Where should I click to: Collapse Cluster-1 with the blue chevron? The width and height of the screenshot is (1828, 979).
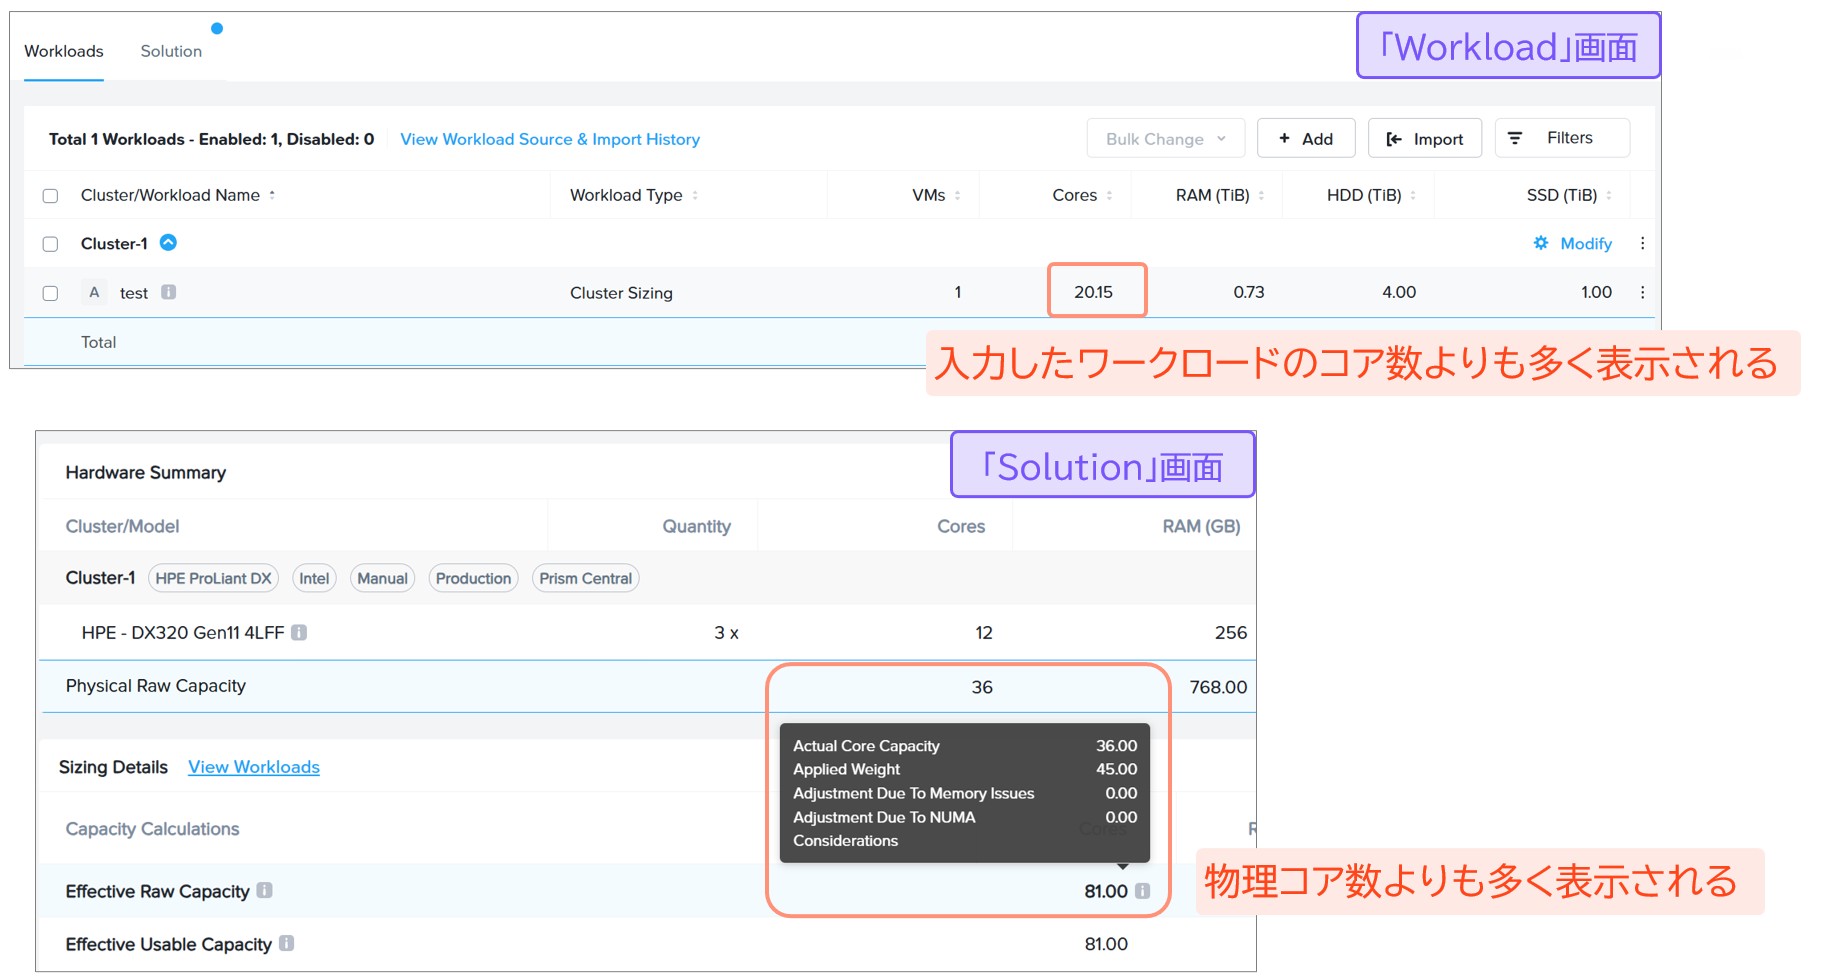169,242
